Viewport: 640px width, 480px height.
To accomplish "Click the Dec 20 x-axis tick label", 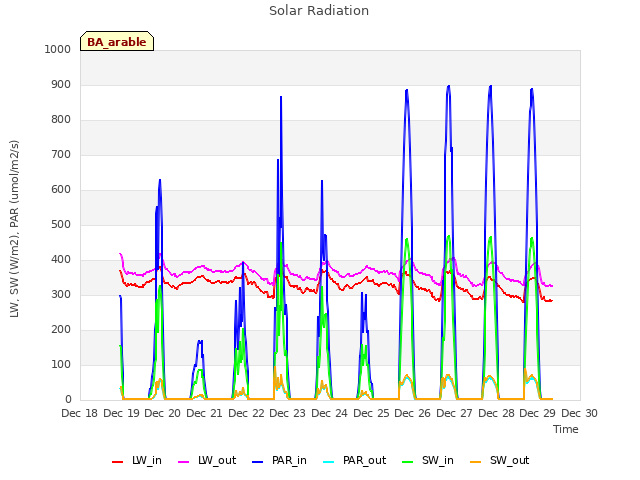I will coord(162,413).
